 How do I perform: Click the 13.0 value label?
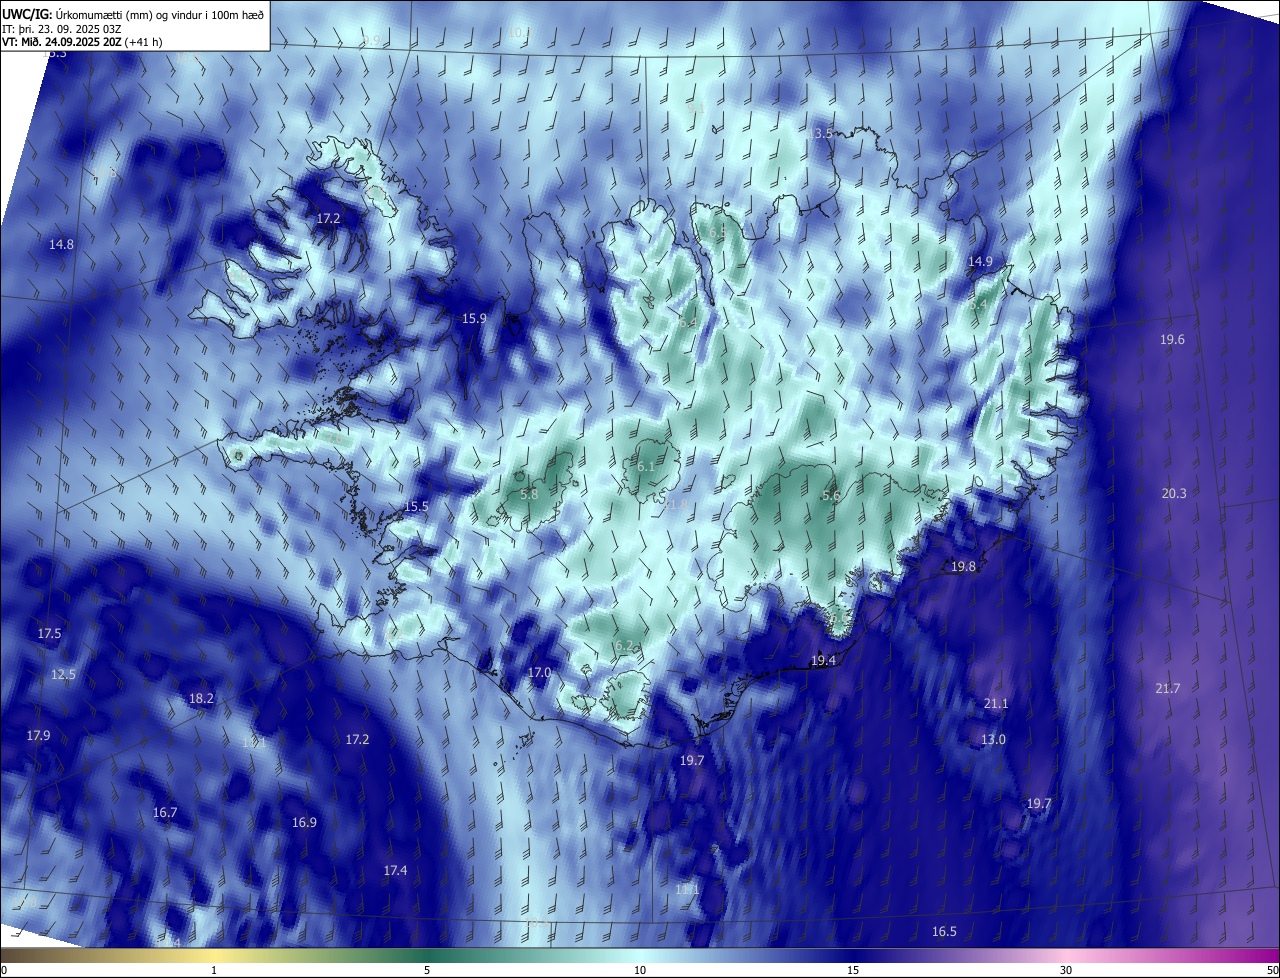[x=993, y=740]
